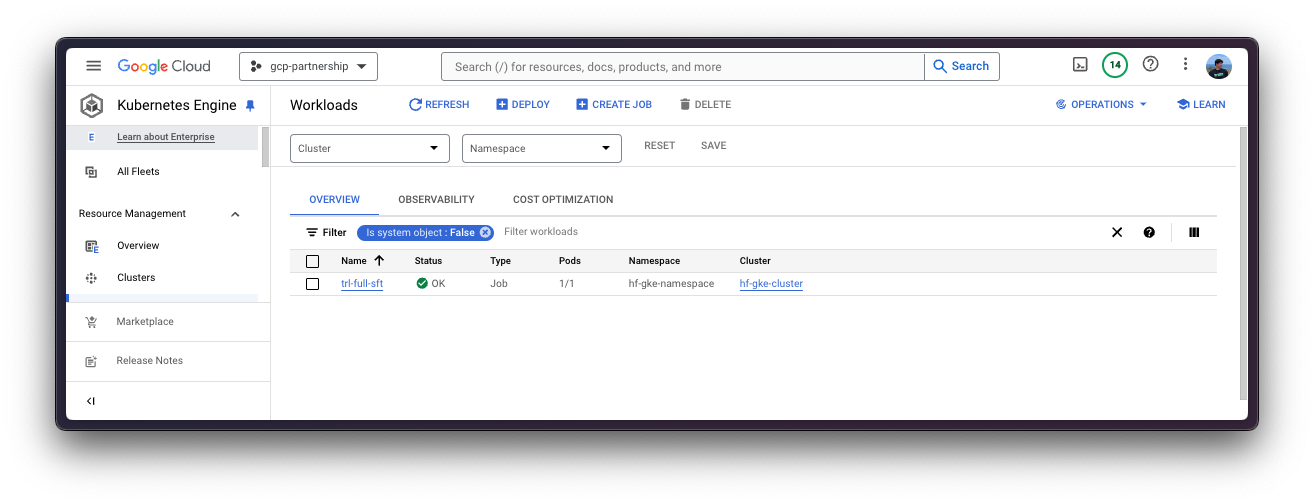Click the Clusters icon

(x=91, y=278)
